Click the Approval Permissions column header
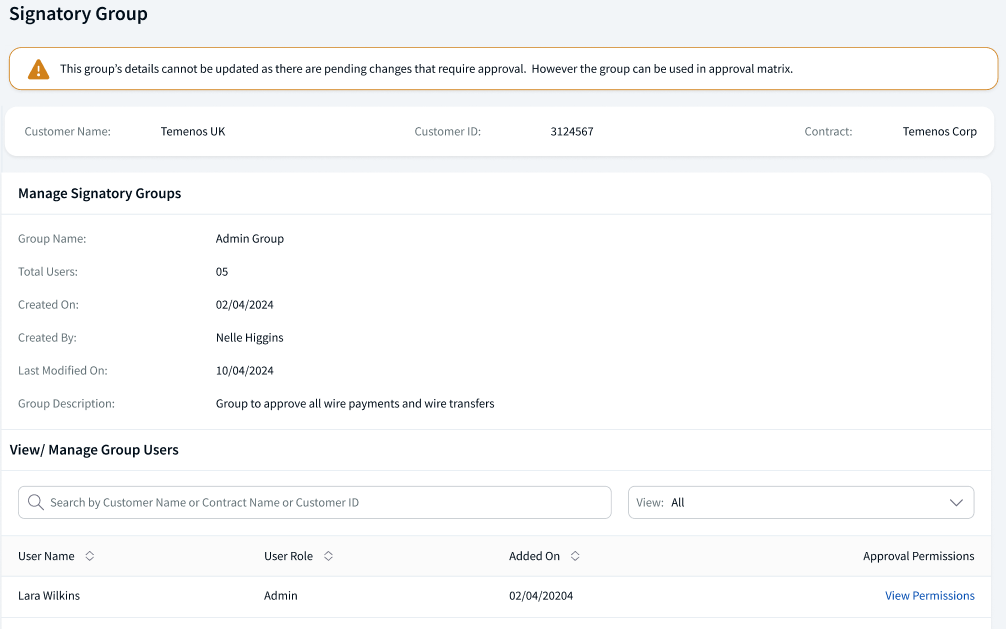This screenshot has height=629, width=1006. [x=918, y=556]
